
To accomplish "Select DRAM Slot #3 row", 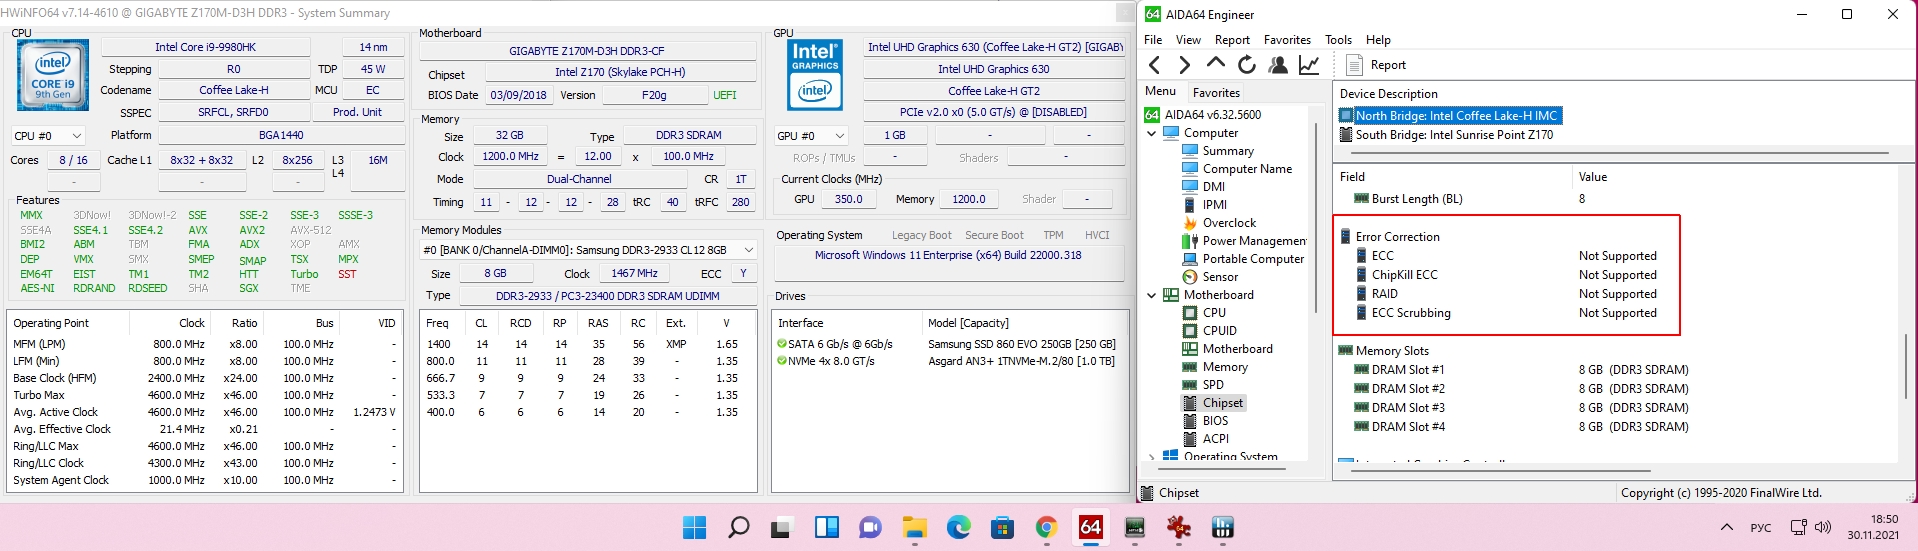I will [x=1521, y=408].
